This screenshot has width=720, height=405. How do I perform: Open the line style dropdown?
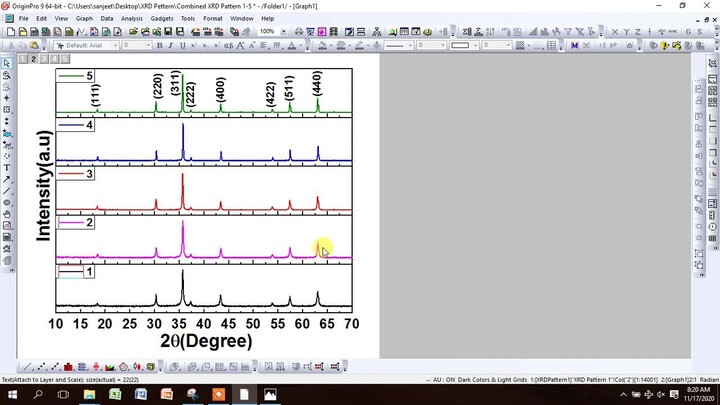[x=410, y=45]
